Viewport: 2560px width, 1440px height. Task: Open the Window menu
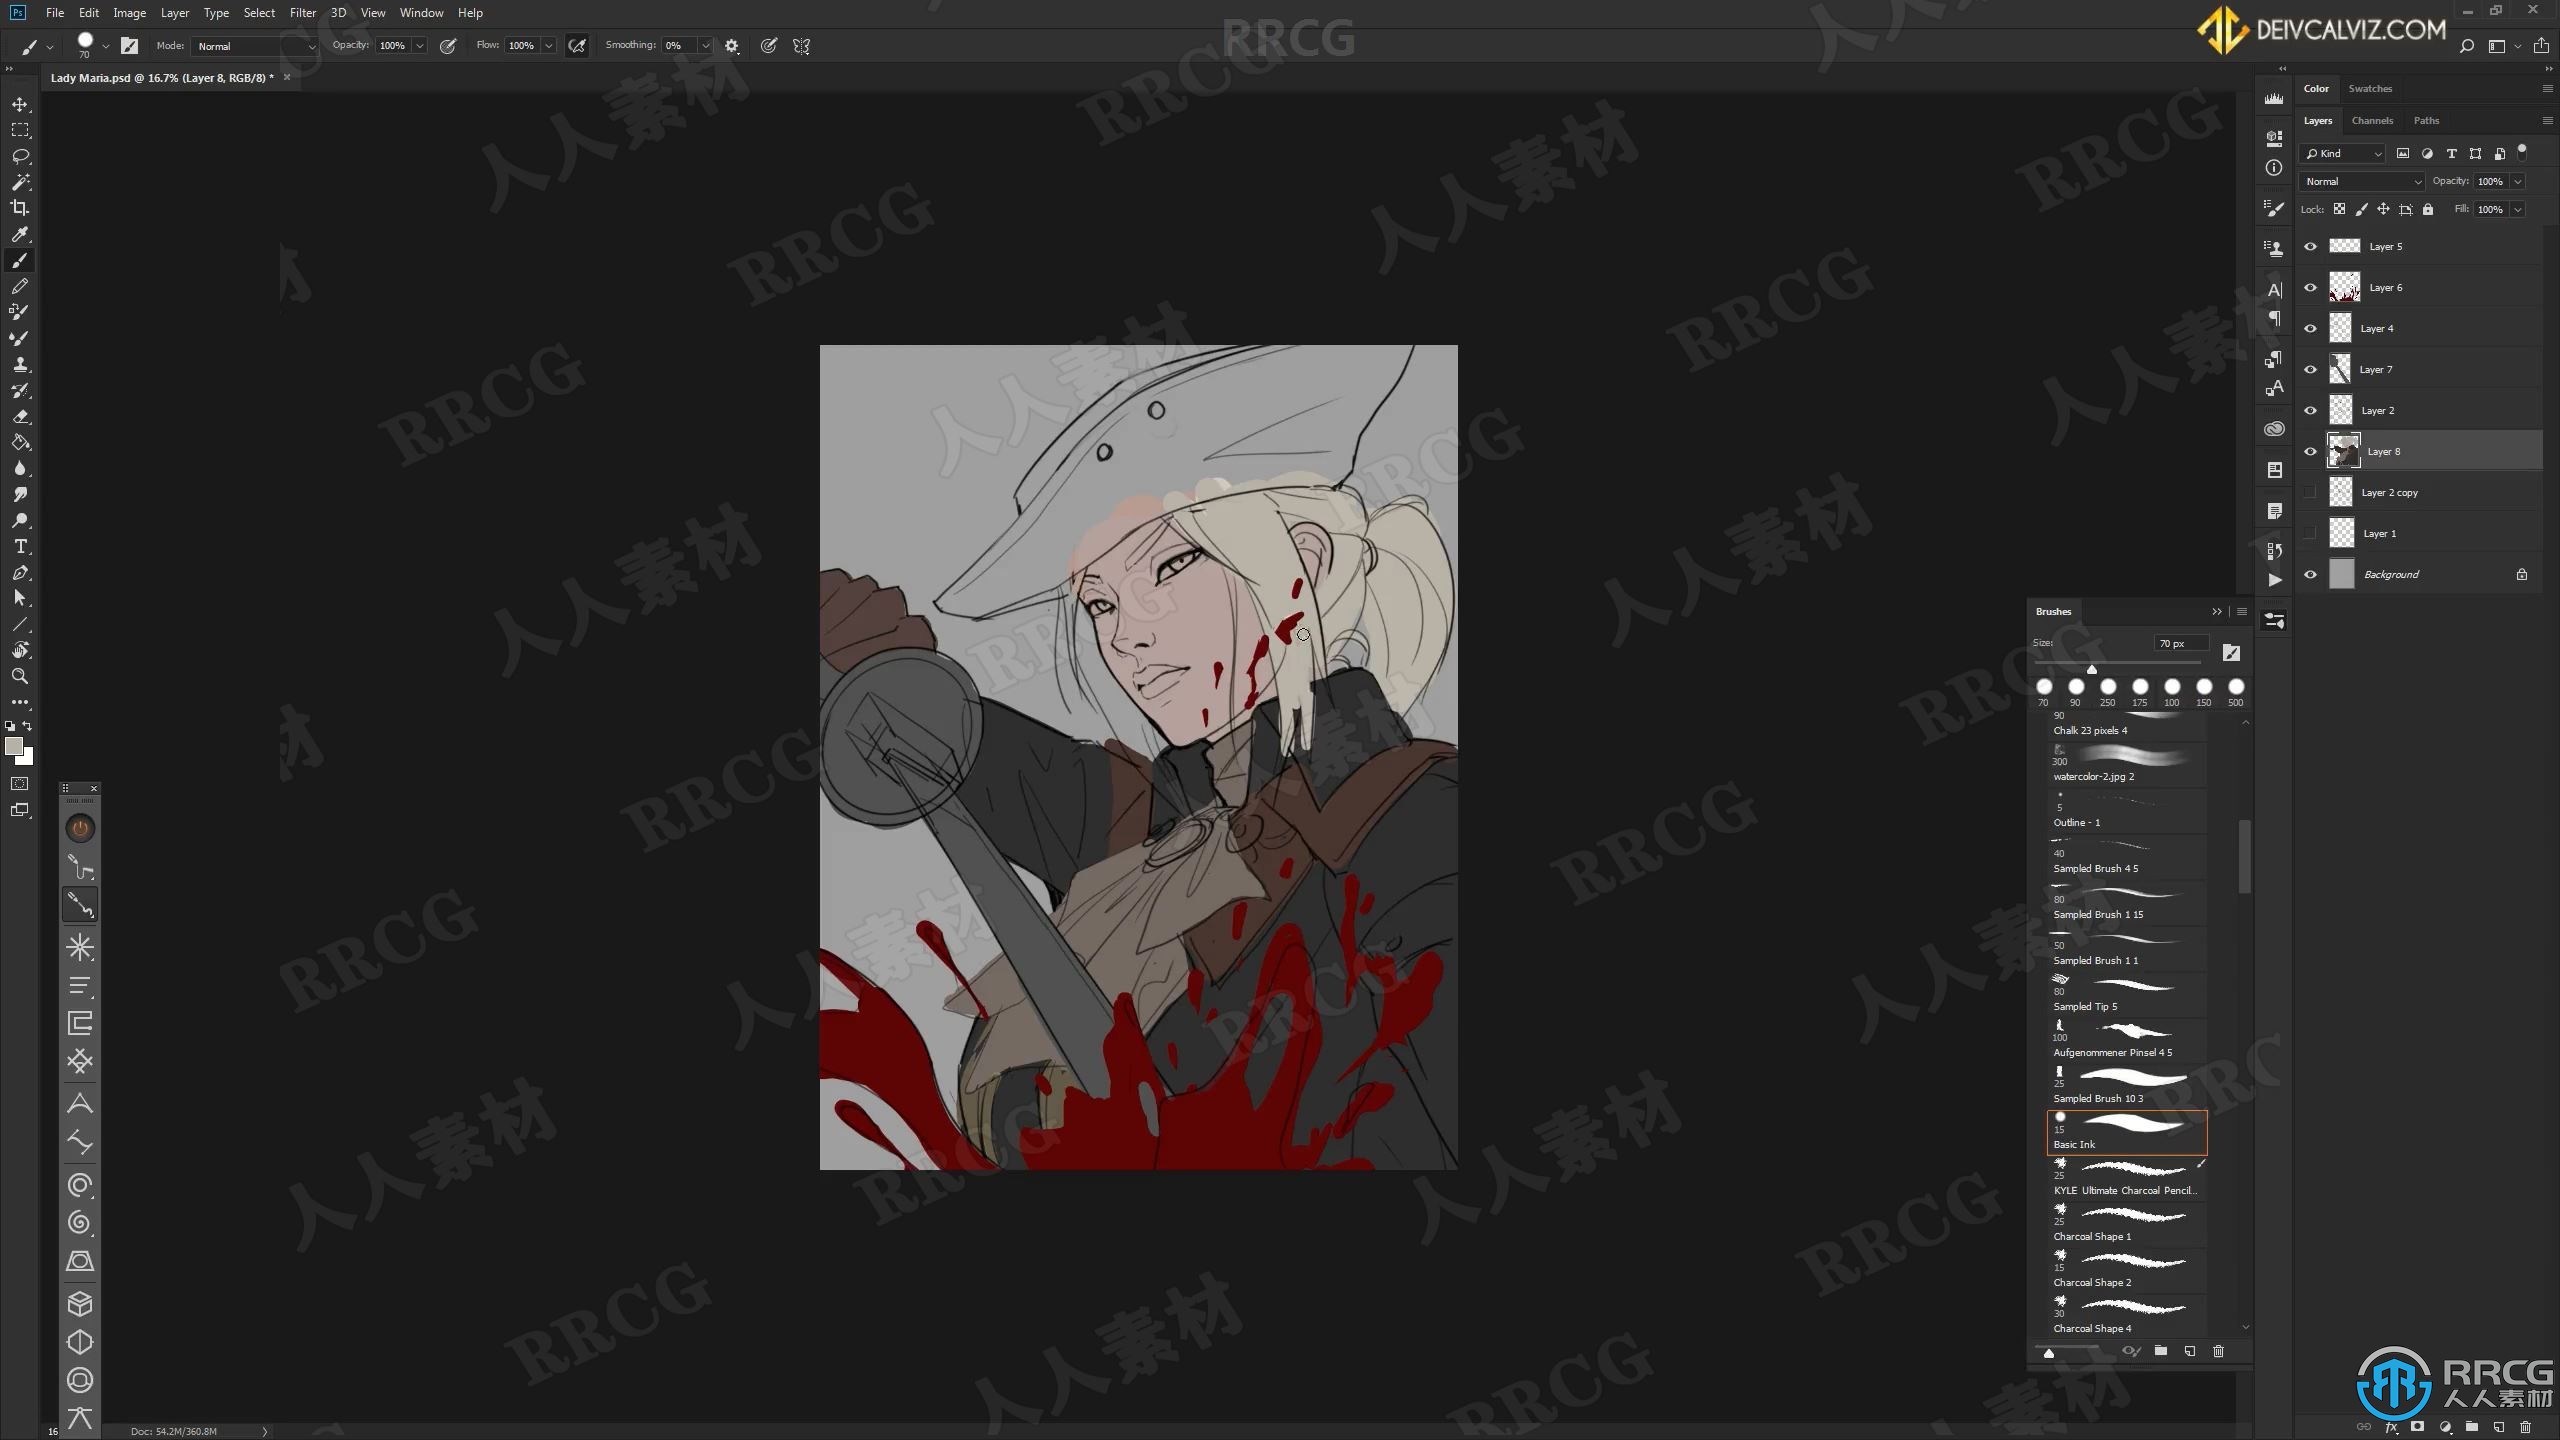pos(421,13)
